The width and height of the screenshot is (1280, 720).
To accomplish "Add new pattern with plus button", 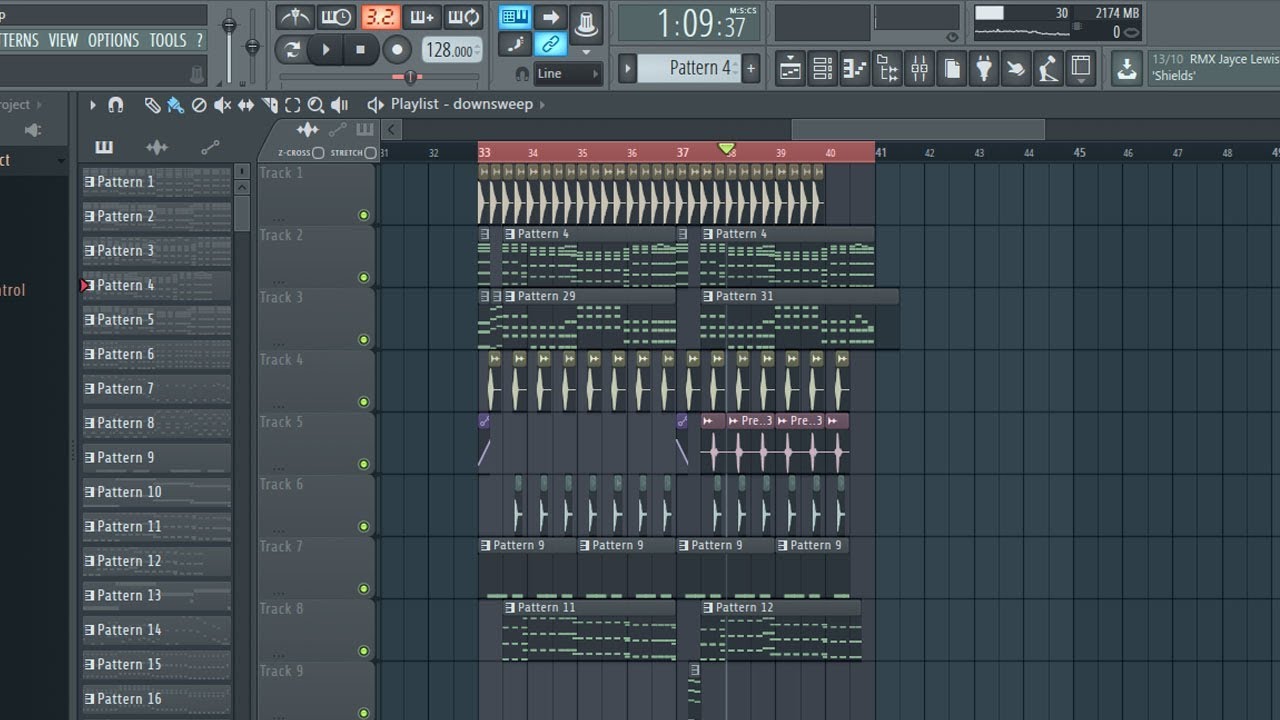I will [x=751, y=68].
